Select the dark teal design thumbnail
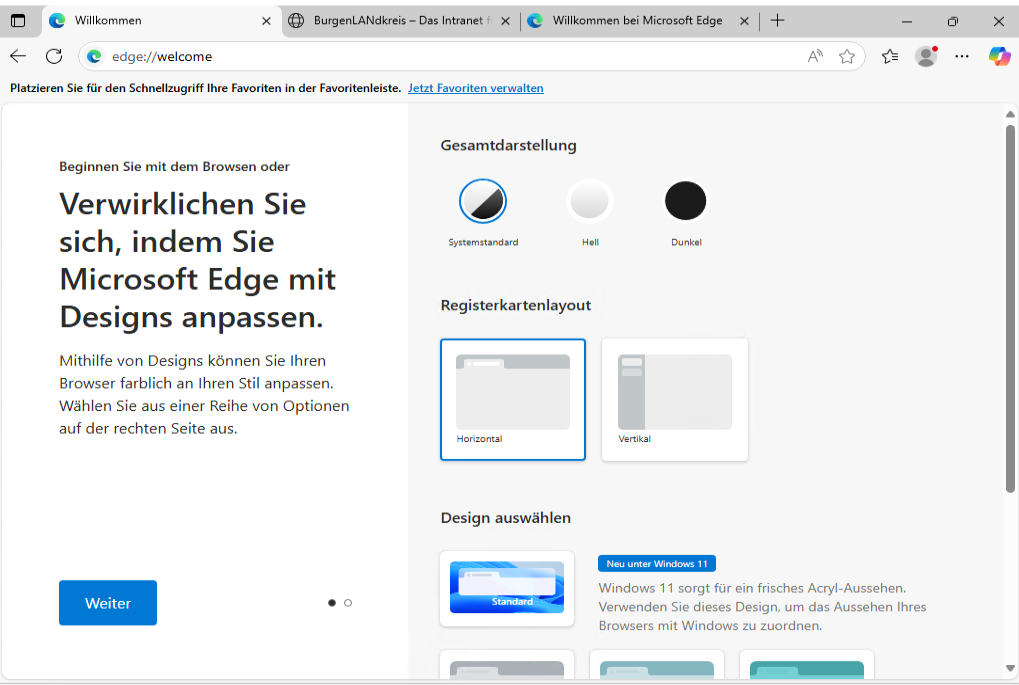1019x685 pixels. 807,666
